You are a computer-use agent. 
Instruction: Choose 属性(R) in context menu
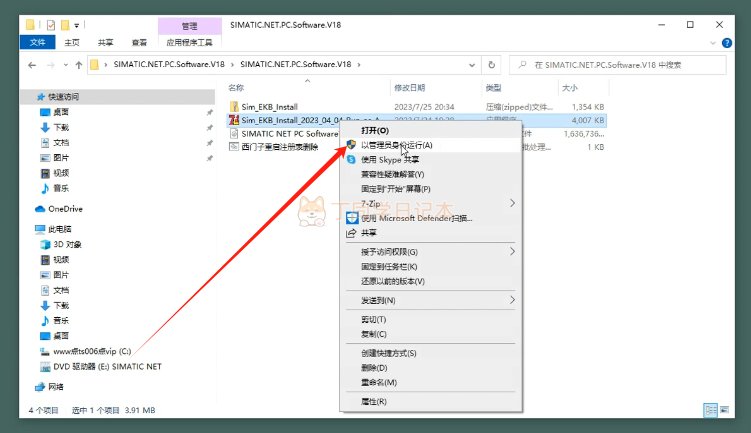point(431,401)
